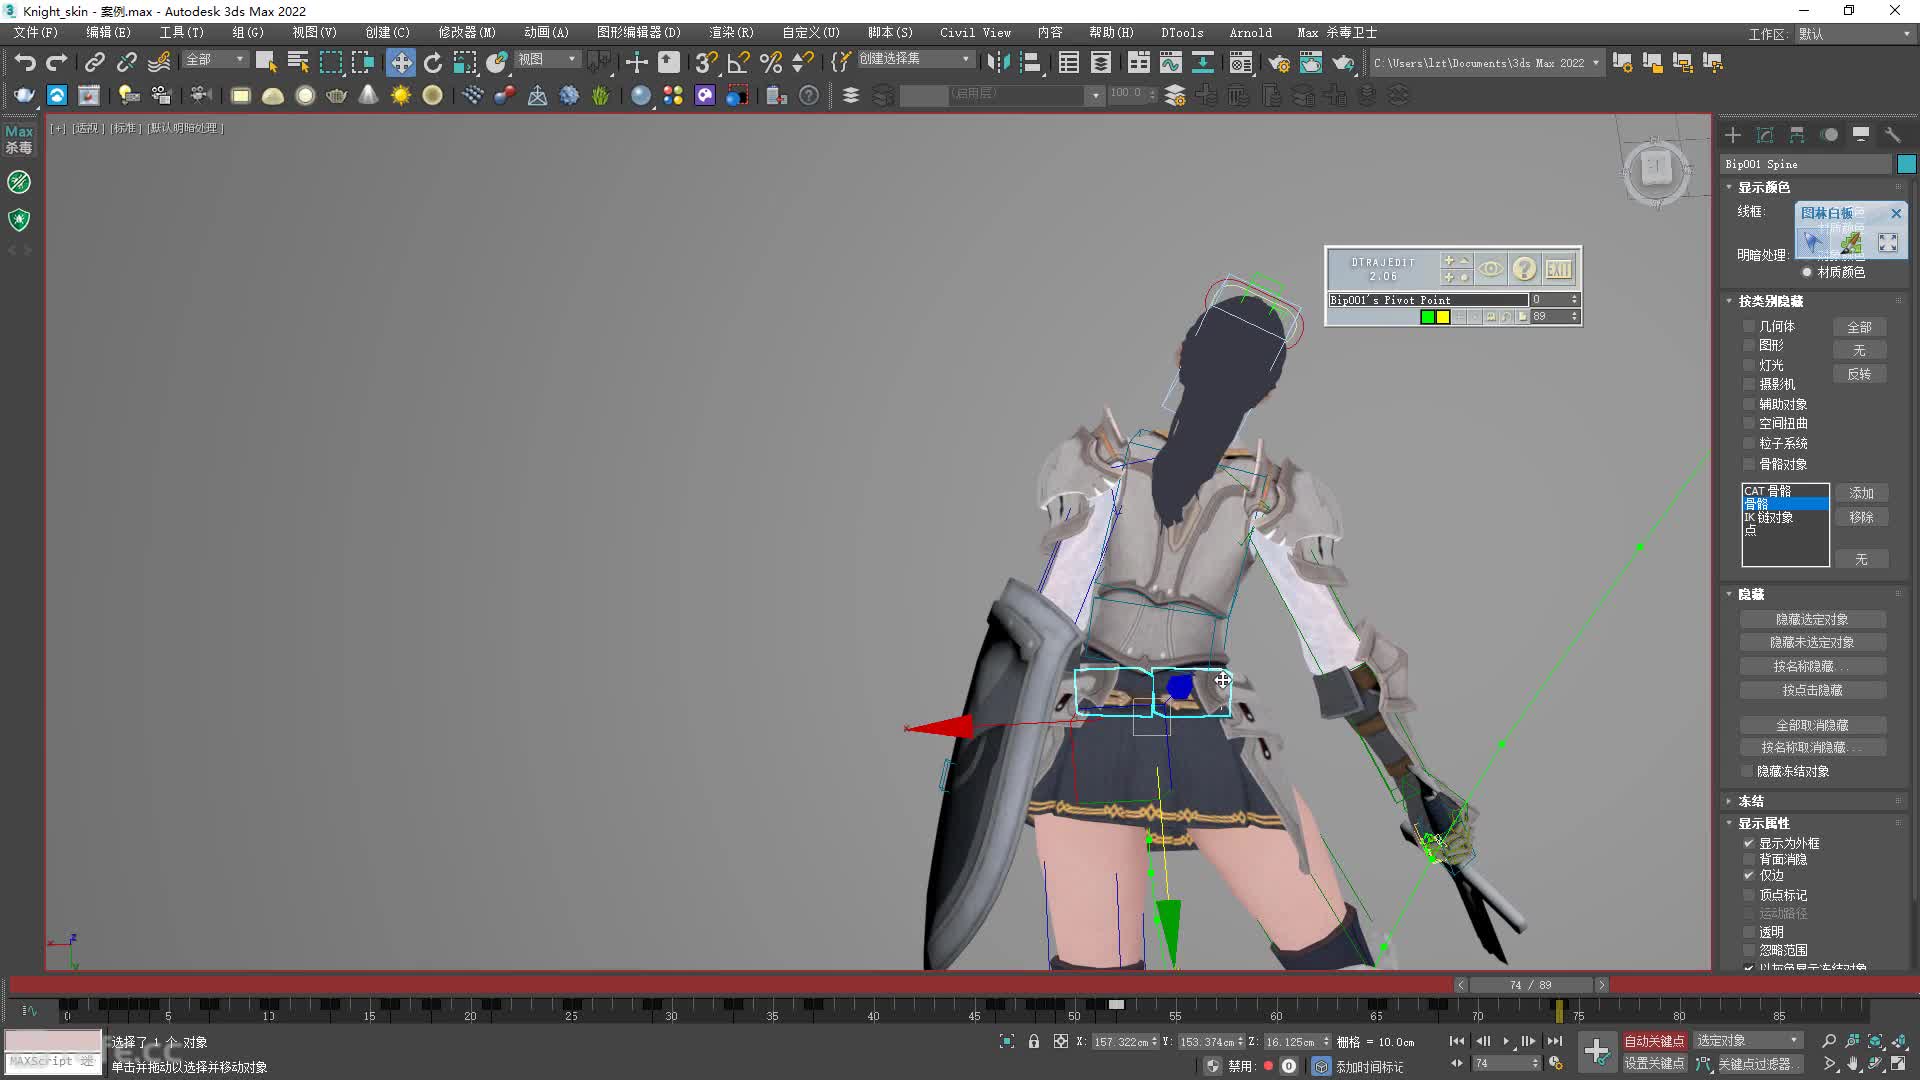Viewport: 1920px width, 1080px height.
Task: Check the 几何体 hide checkbox
Action: point(1749,326)
